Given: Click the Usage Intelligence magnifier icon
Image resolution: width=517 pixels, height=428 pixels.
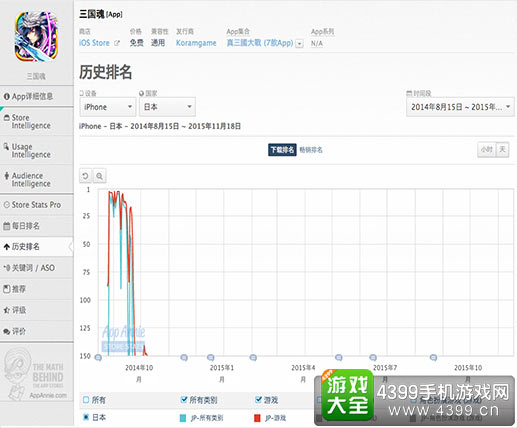Looking at the screenshot, I should click(x=6, y=146).
